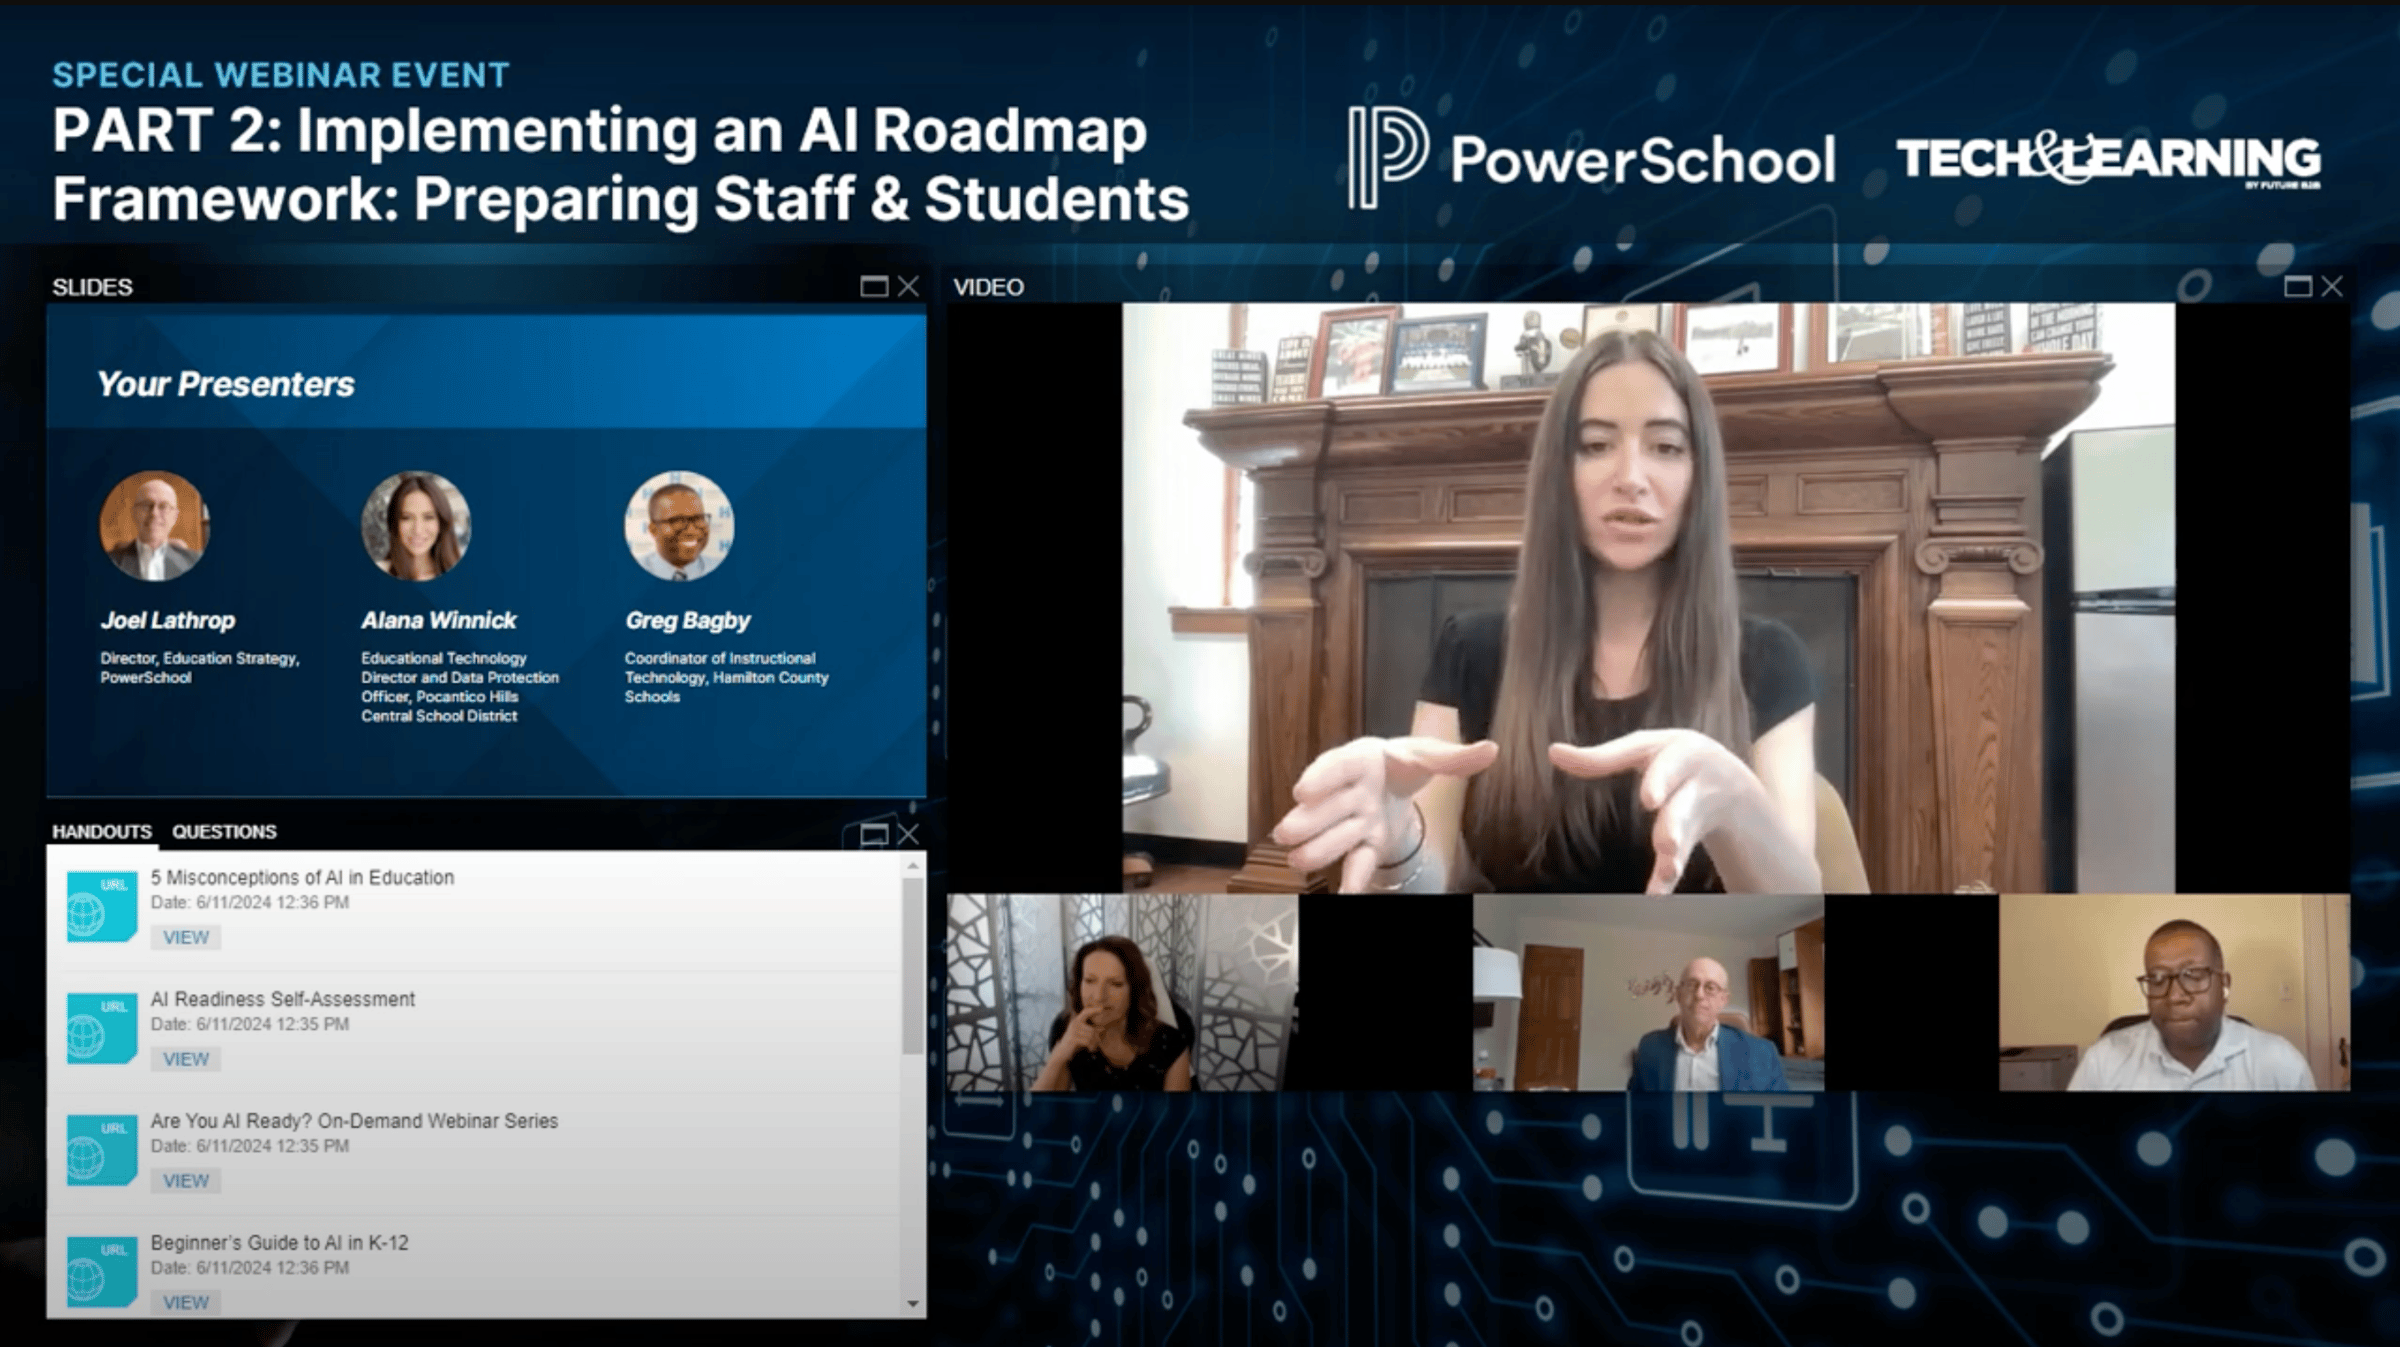This screenshot has width=2400, height=1347.
Task: Click the handouts scrollbar up arrow
Action: (912, 866)
